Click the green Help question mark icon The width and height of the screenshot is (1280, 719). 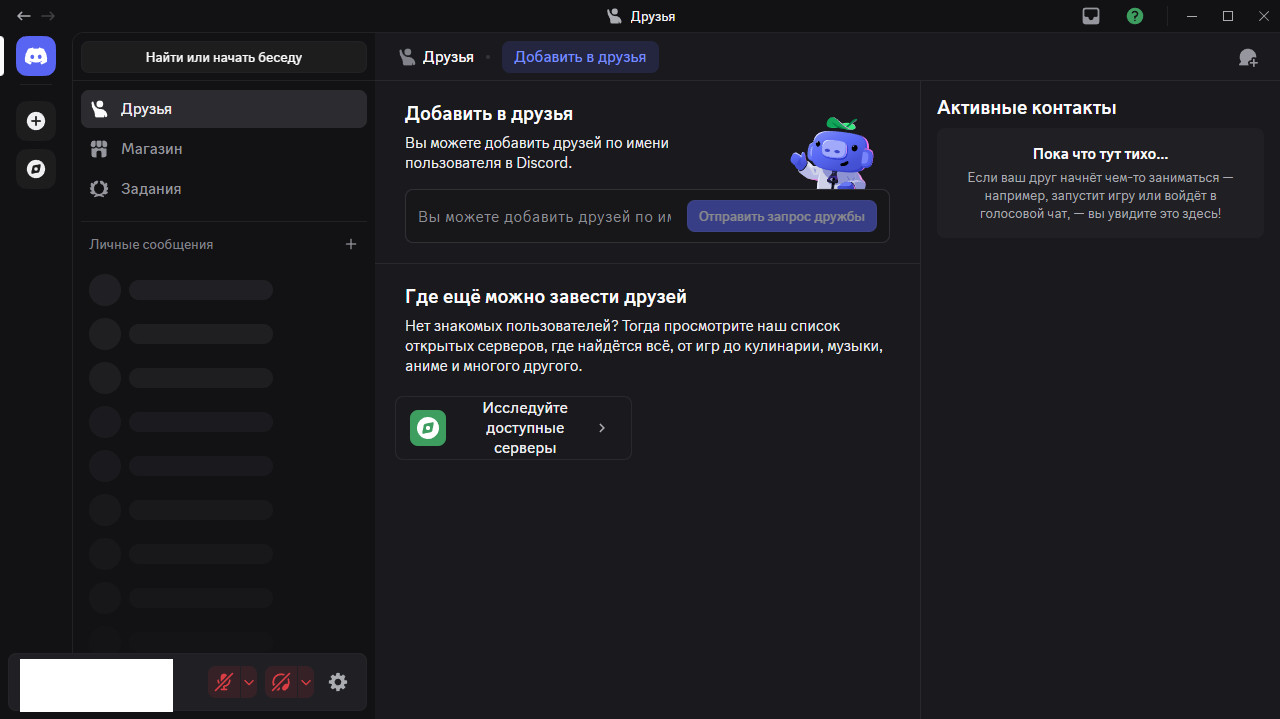pyautogui.click(x=1135, y=16)
